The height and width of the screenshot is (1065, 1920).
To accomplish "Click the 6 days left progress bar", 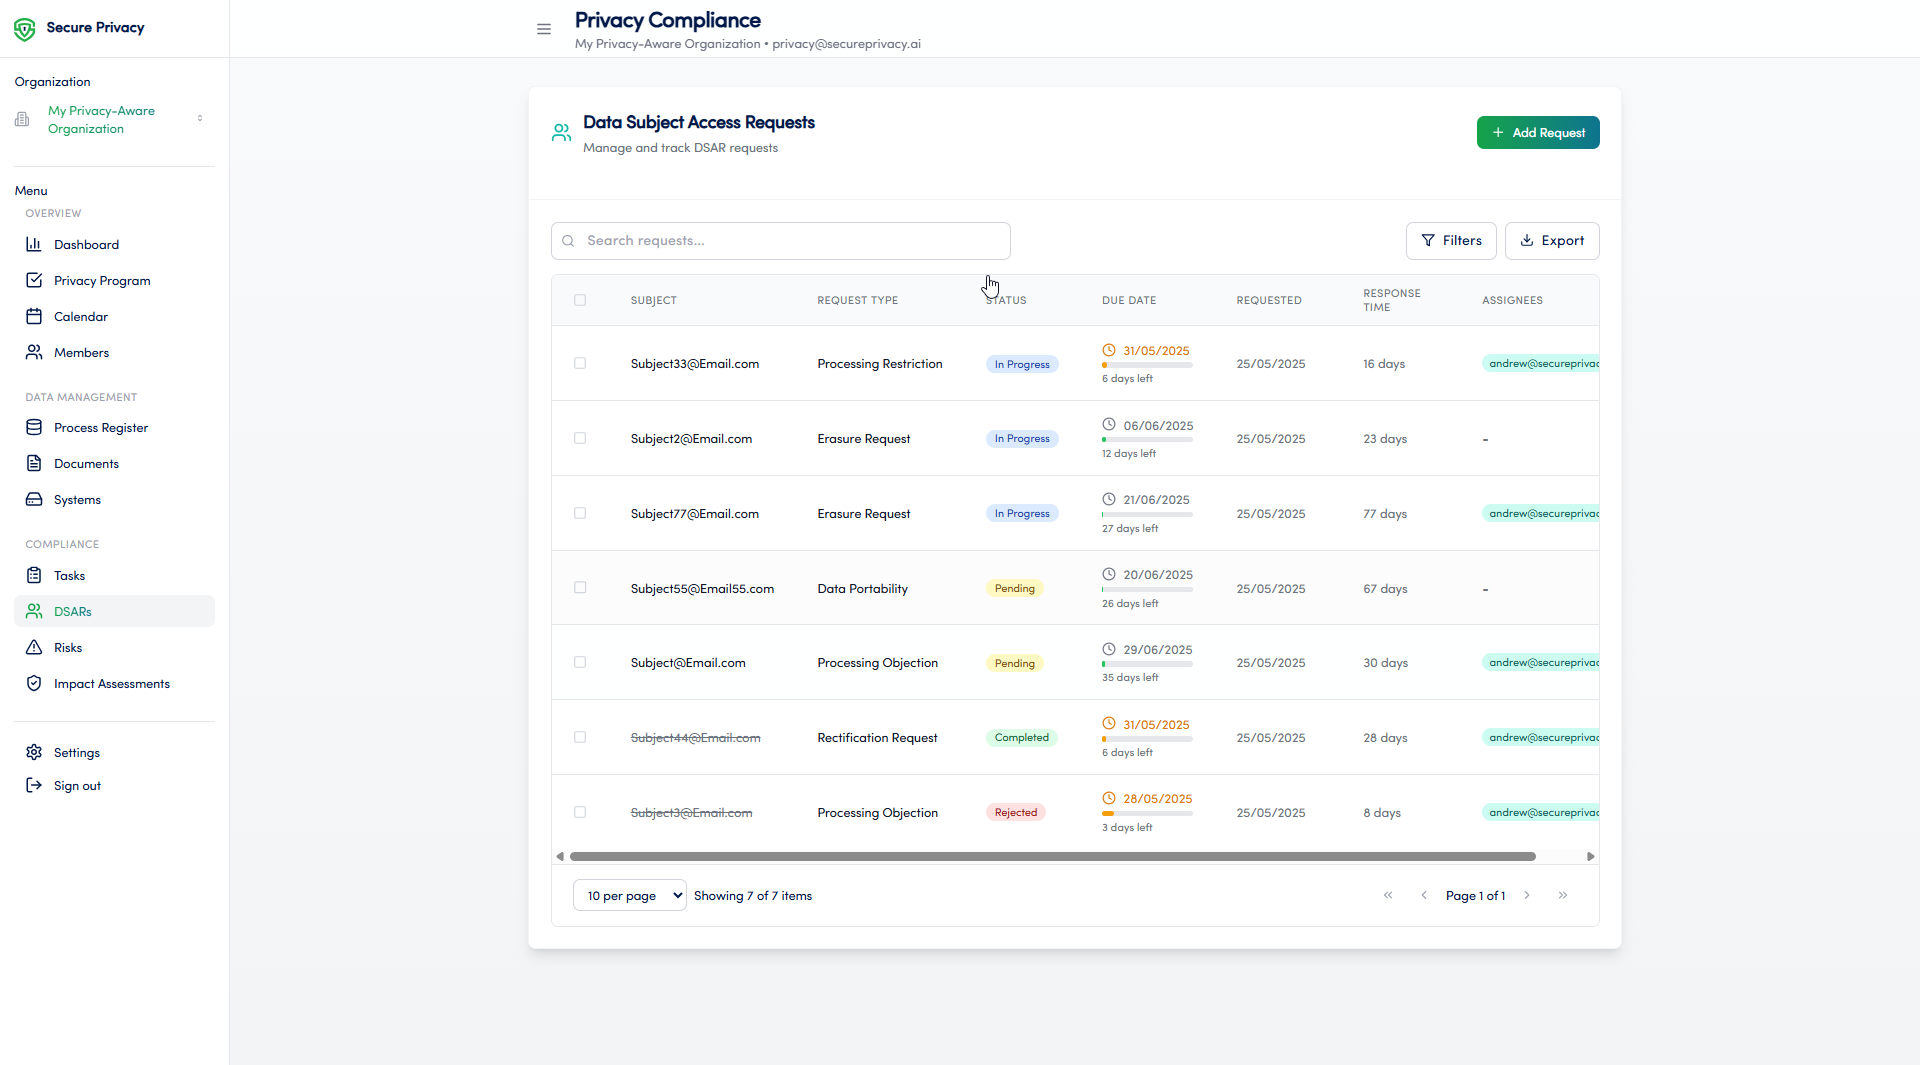I will 1147,364.
